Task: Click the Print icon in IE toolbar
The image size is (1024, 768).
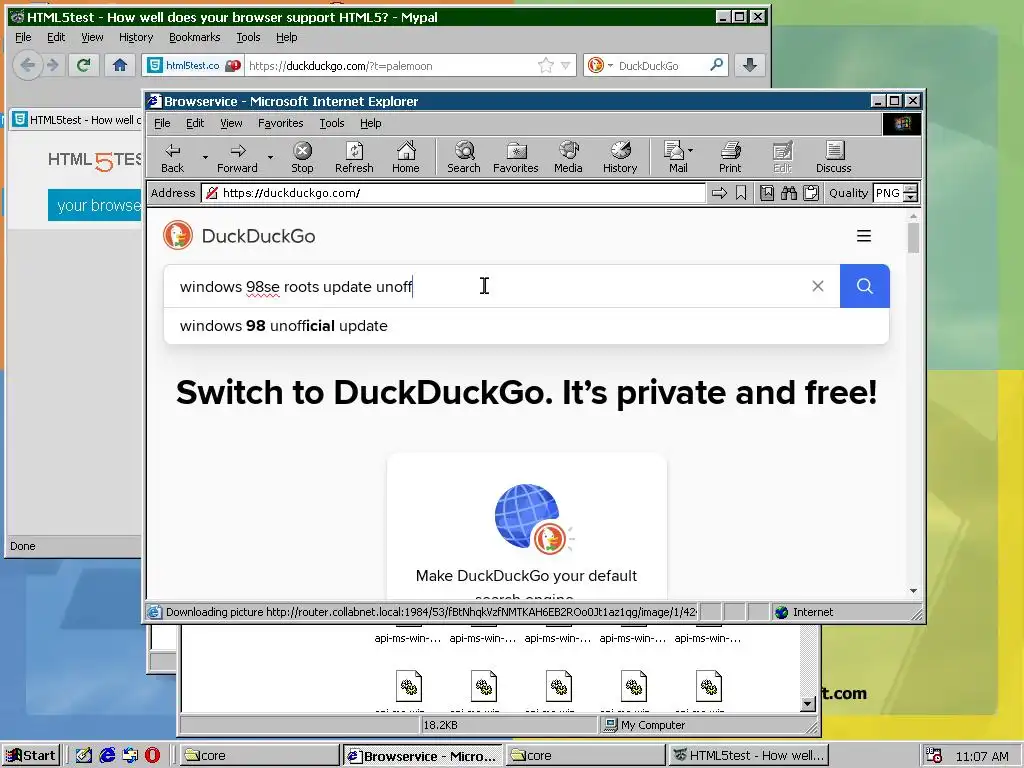Action: pos(730,158)
